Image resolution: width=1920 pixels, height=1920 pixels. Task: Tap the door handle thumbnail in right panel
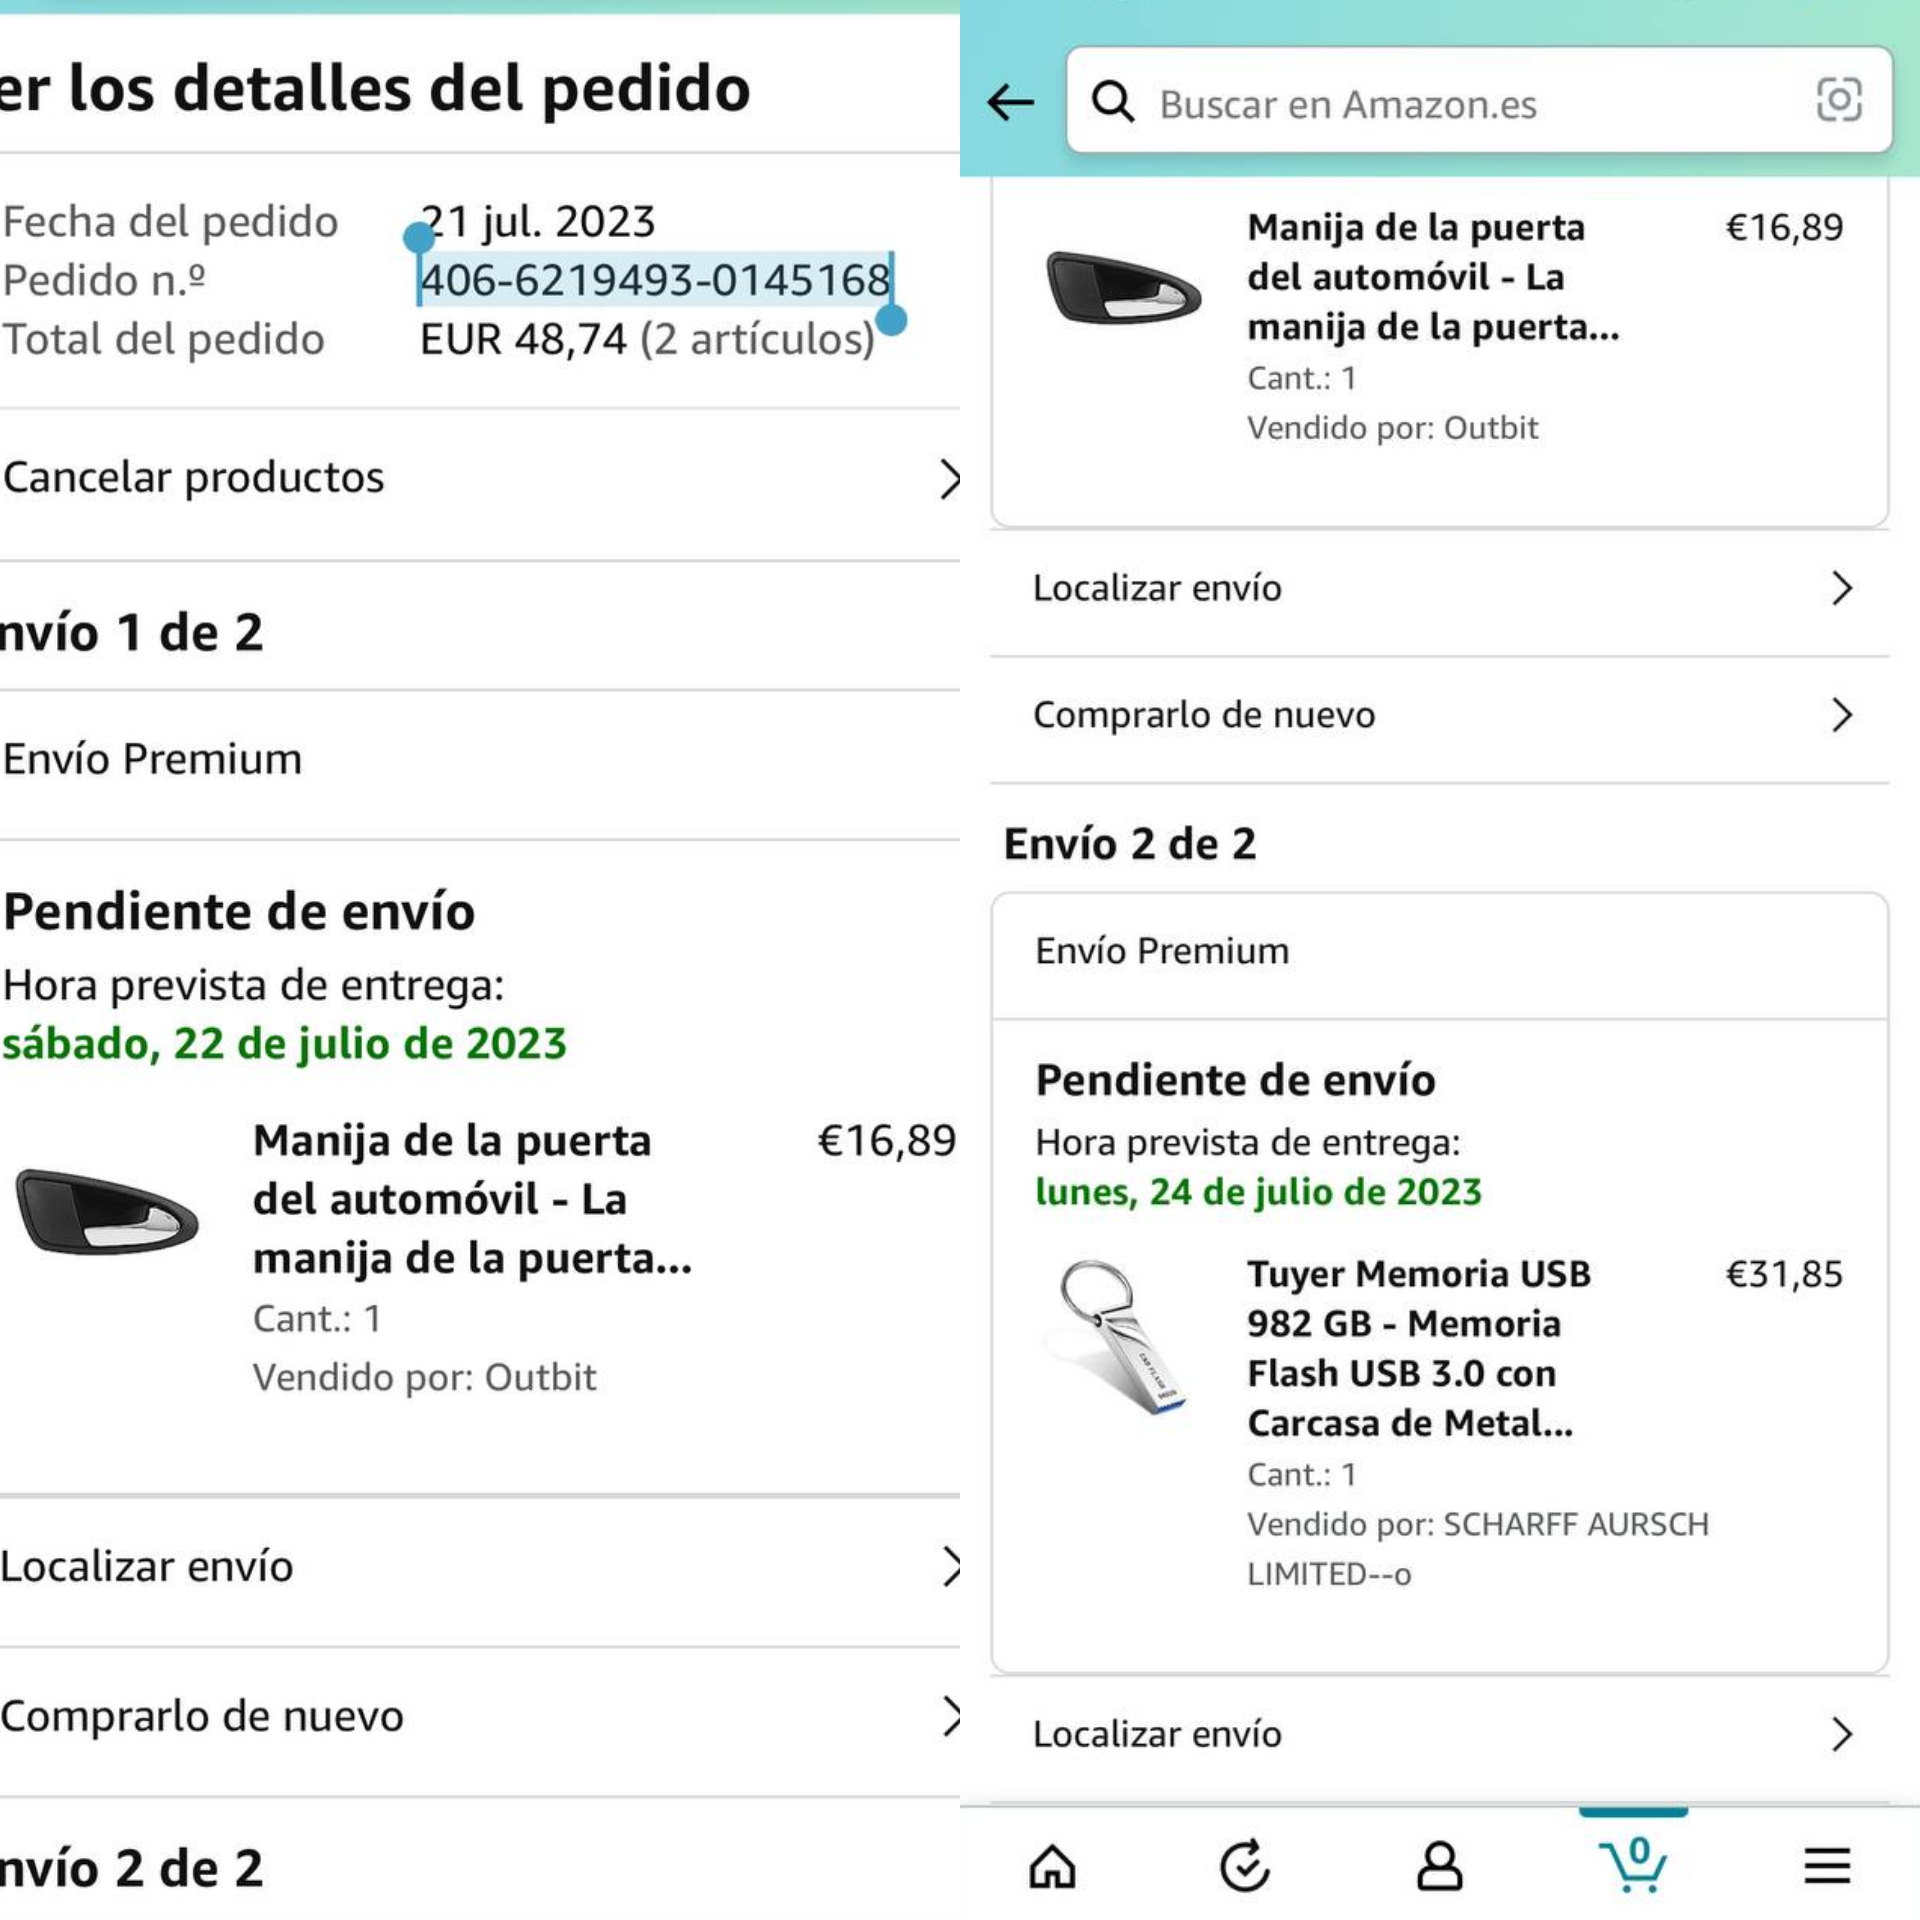pyautogui.click(x=1122, y=288)
